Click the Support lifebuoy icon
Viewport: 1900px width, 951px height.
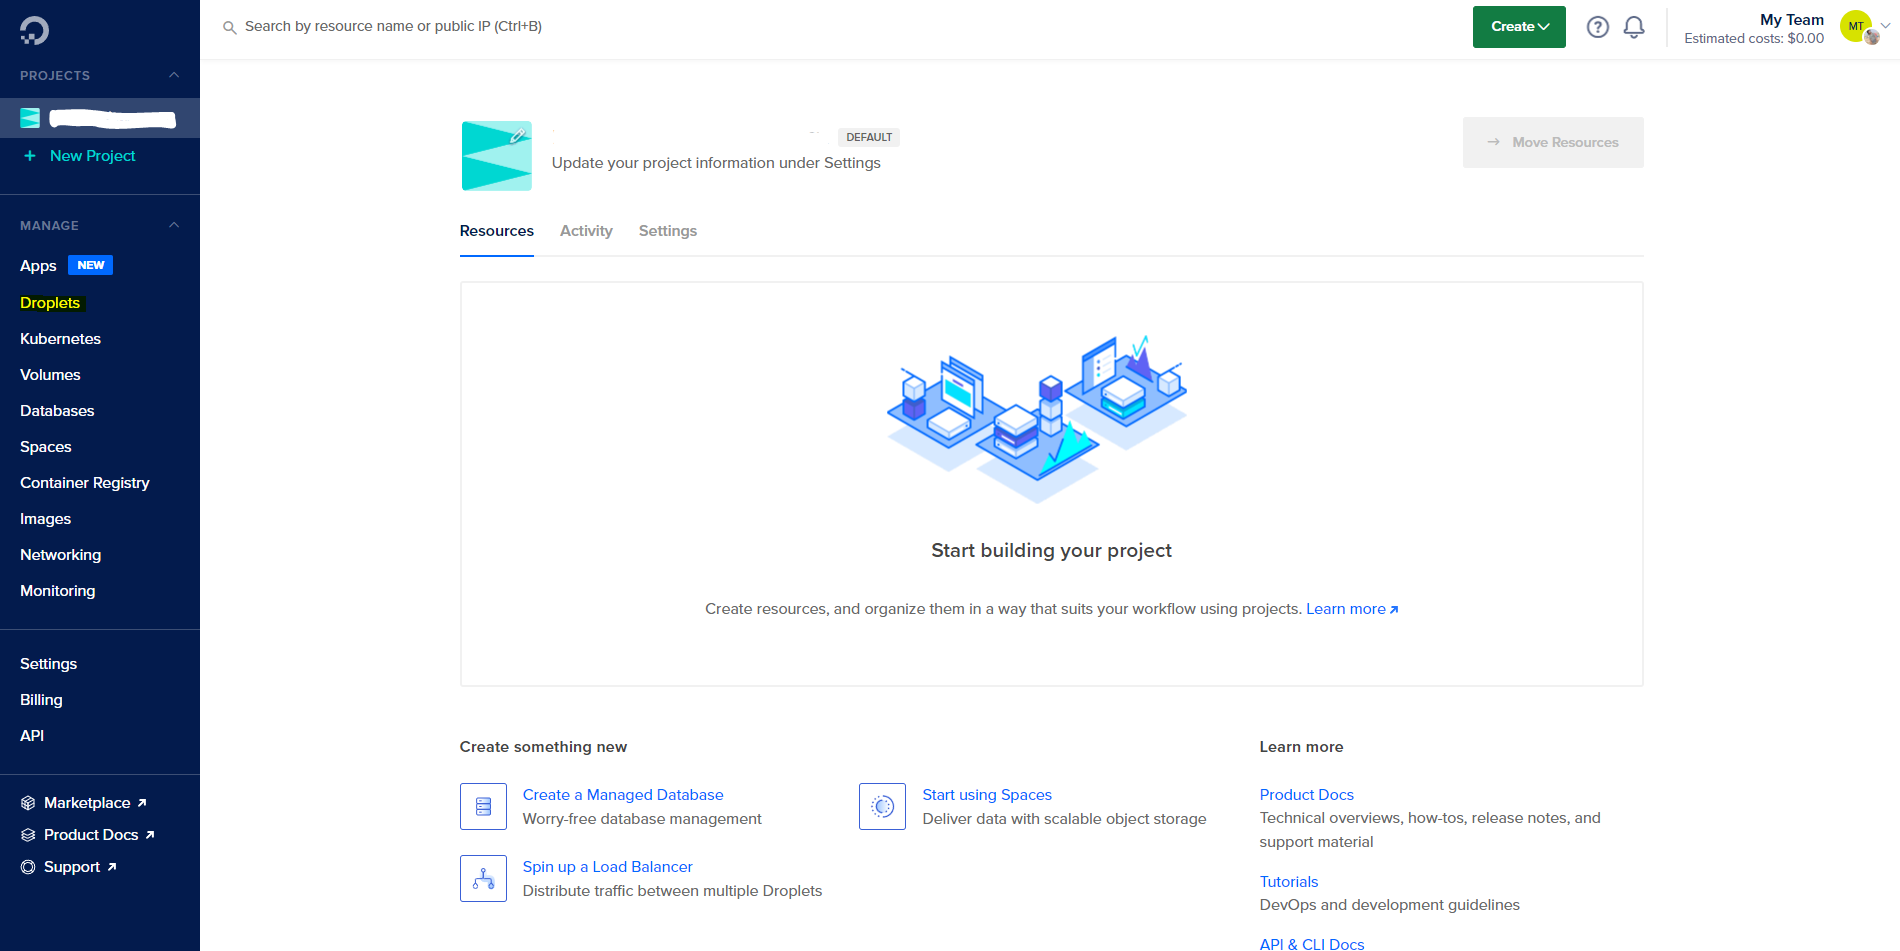point(29,866)
